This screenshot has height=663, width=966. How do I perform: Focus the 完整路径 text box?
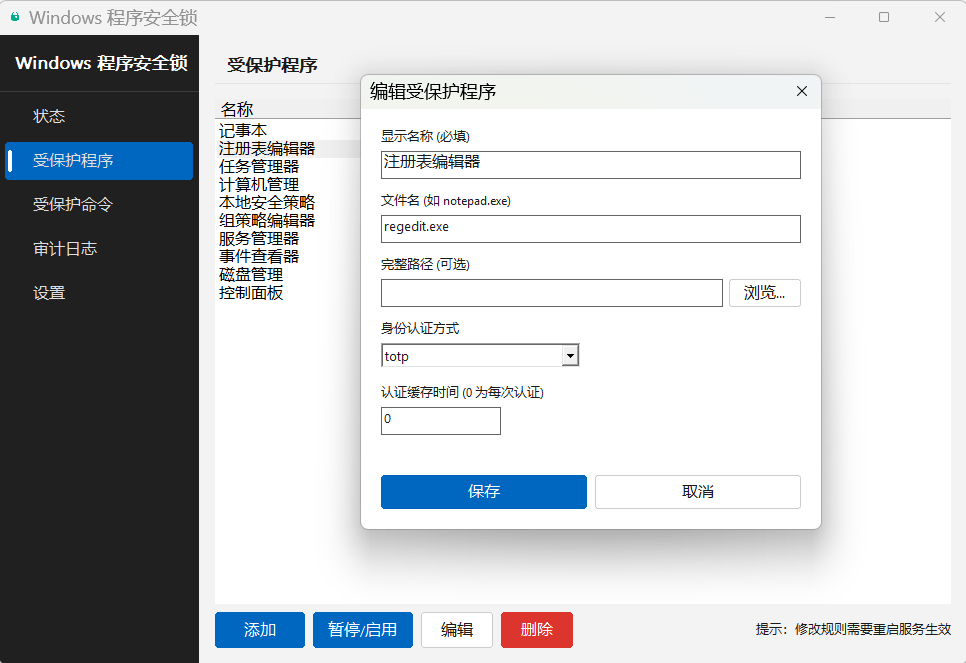point(551,293)
